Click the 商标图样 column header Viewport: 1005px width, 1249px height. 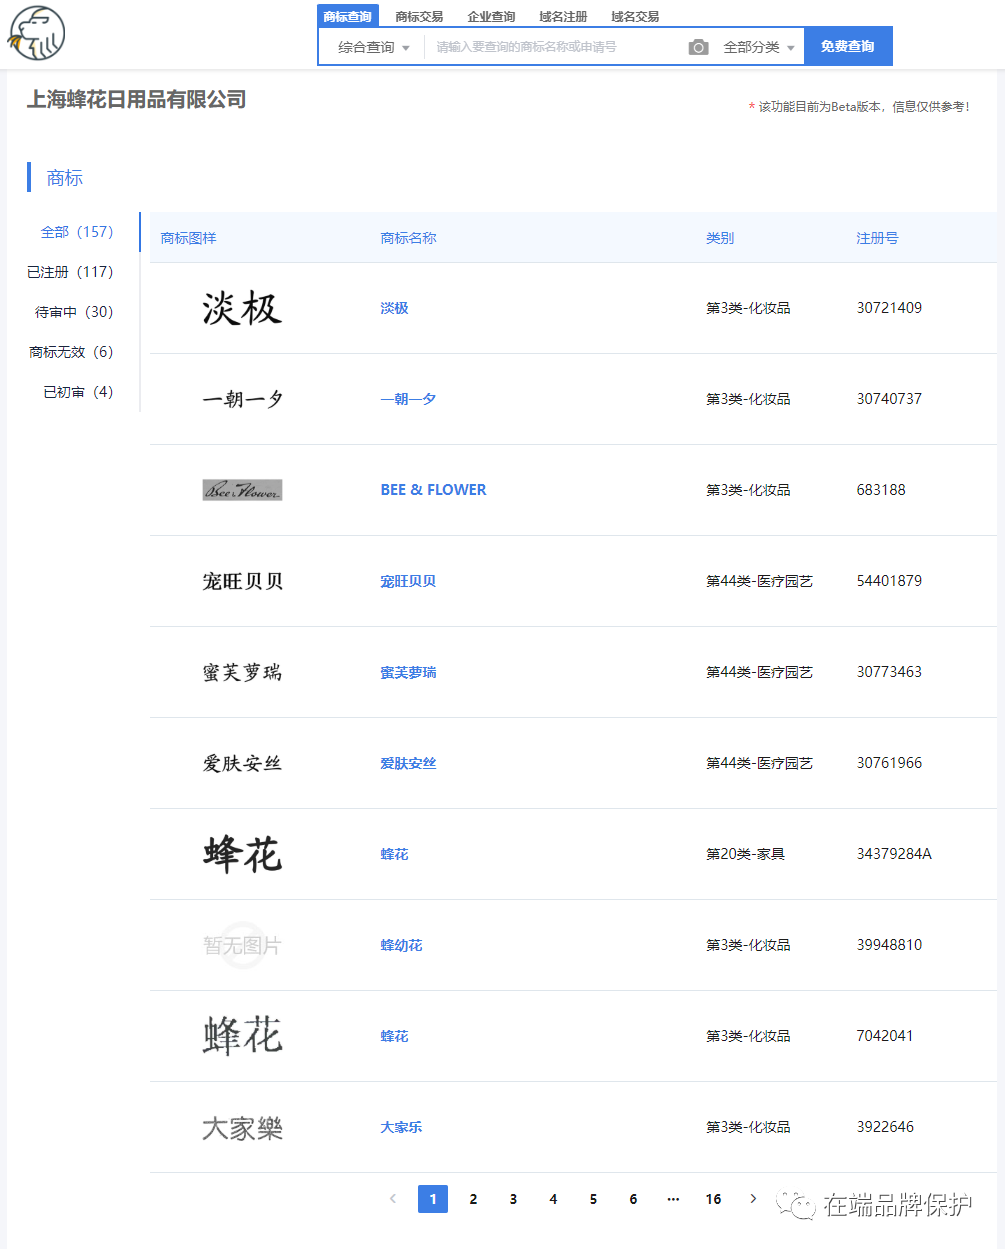(x=188, y=238)
